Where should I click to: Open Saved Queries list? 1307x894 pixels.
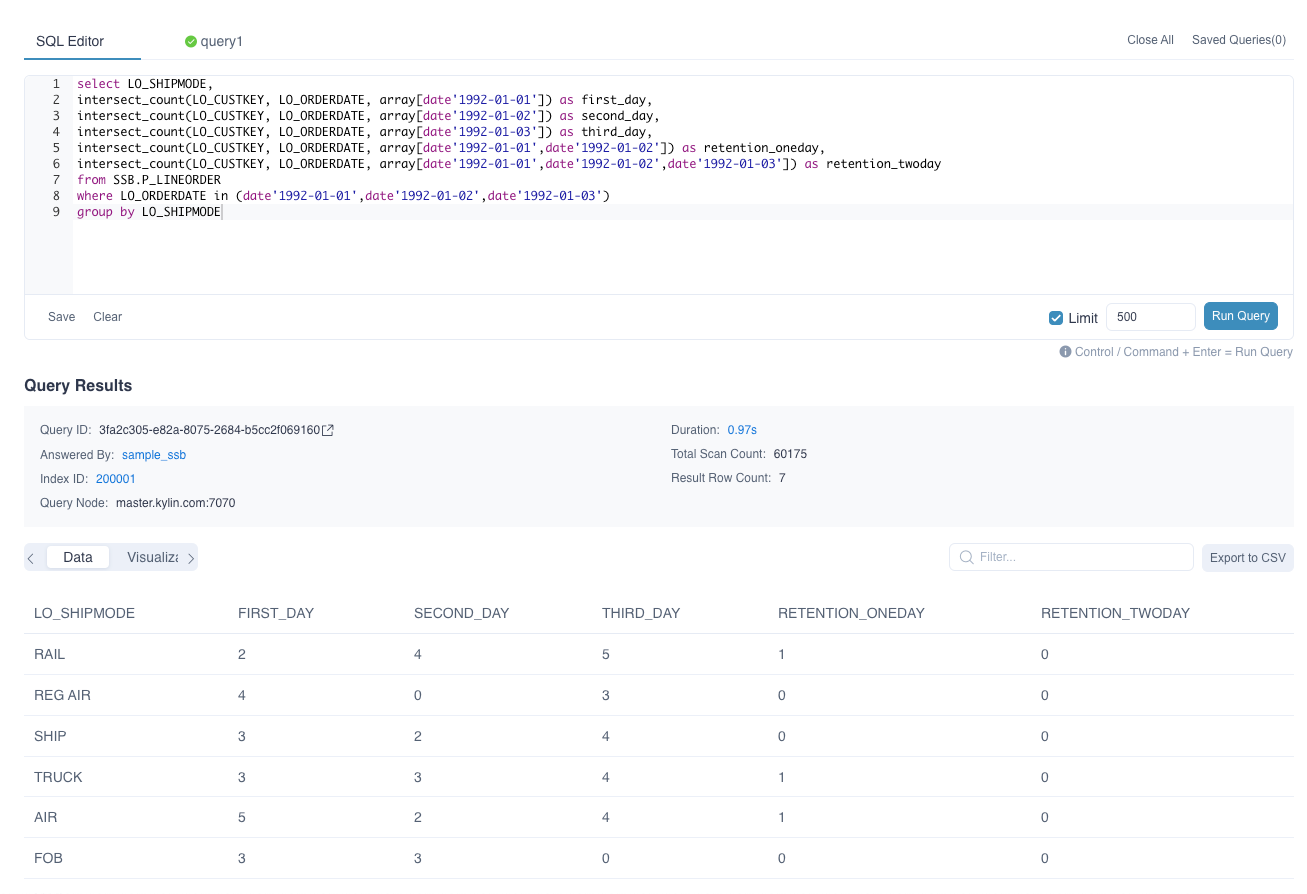[x=1238, y=40]
